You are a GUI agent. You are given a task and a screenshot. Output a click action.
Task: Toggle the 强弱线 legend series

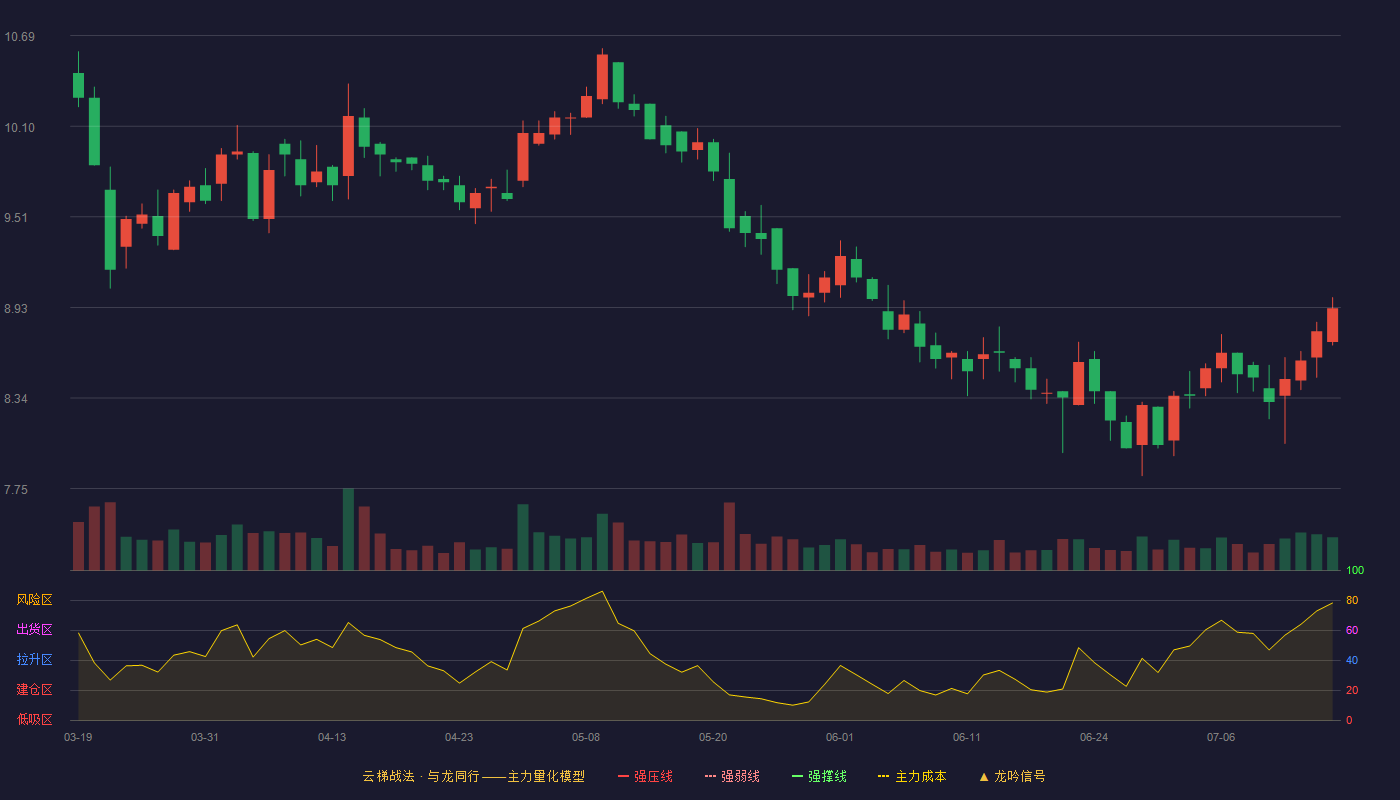pyautogui.click(x=732, y=776)
